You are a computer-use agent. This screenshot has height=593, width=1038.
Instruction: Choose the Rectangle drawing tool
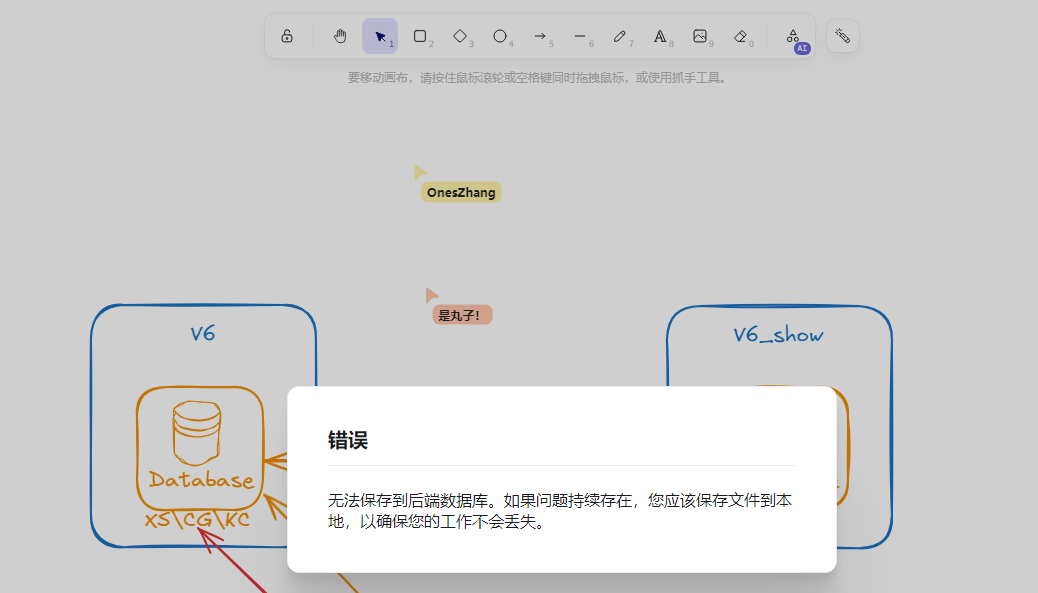pyautogui.click(x=420, y=35)
